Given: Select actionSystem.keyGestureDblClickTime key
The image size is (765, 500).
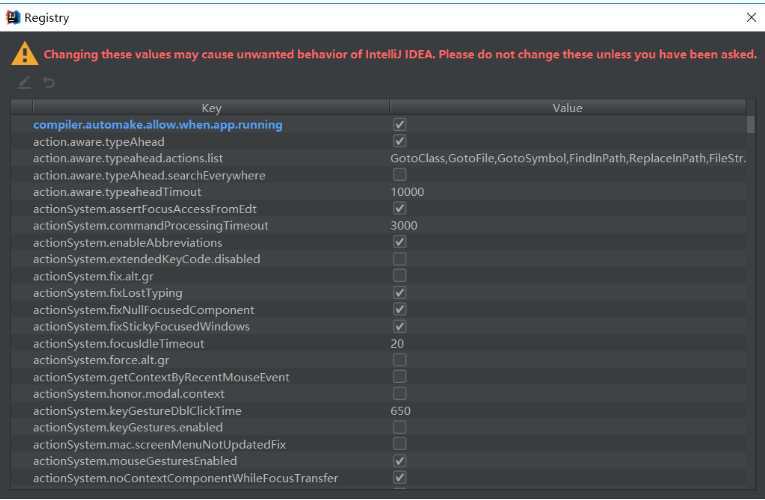Looking at the screenshot, I should point(138,411).
